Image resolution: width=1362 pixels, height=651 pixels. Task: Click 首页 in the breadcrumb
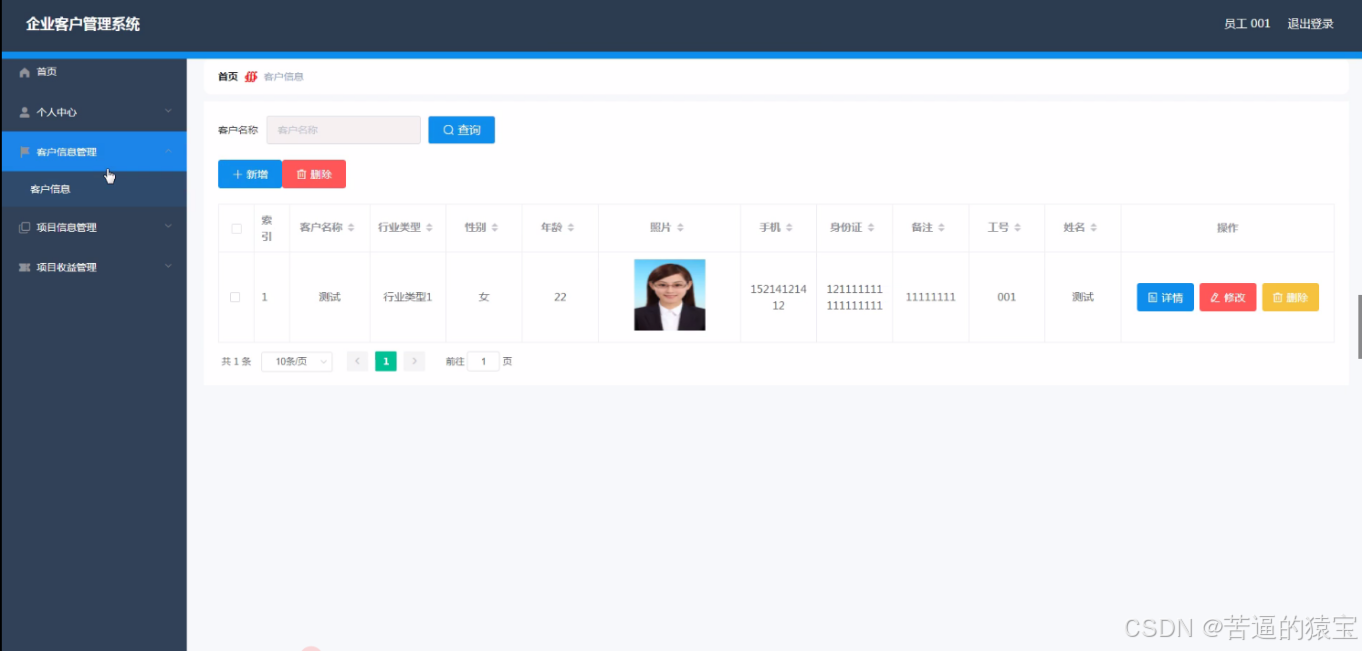tap(228, 77)
